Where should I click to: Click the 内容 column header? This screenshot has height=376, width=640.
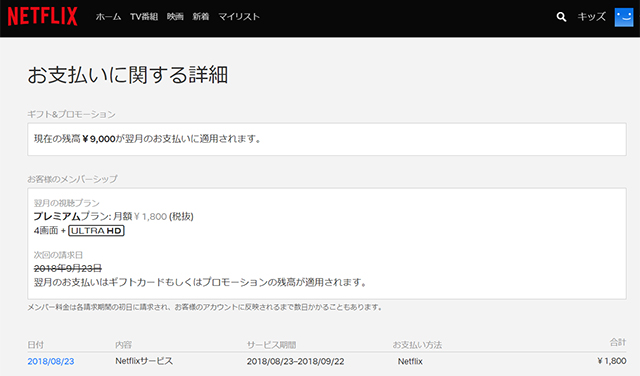pyautogui.click(x=123, y=345)
